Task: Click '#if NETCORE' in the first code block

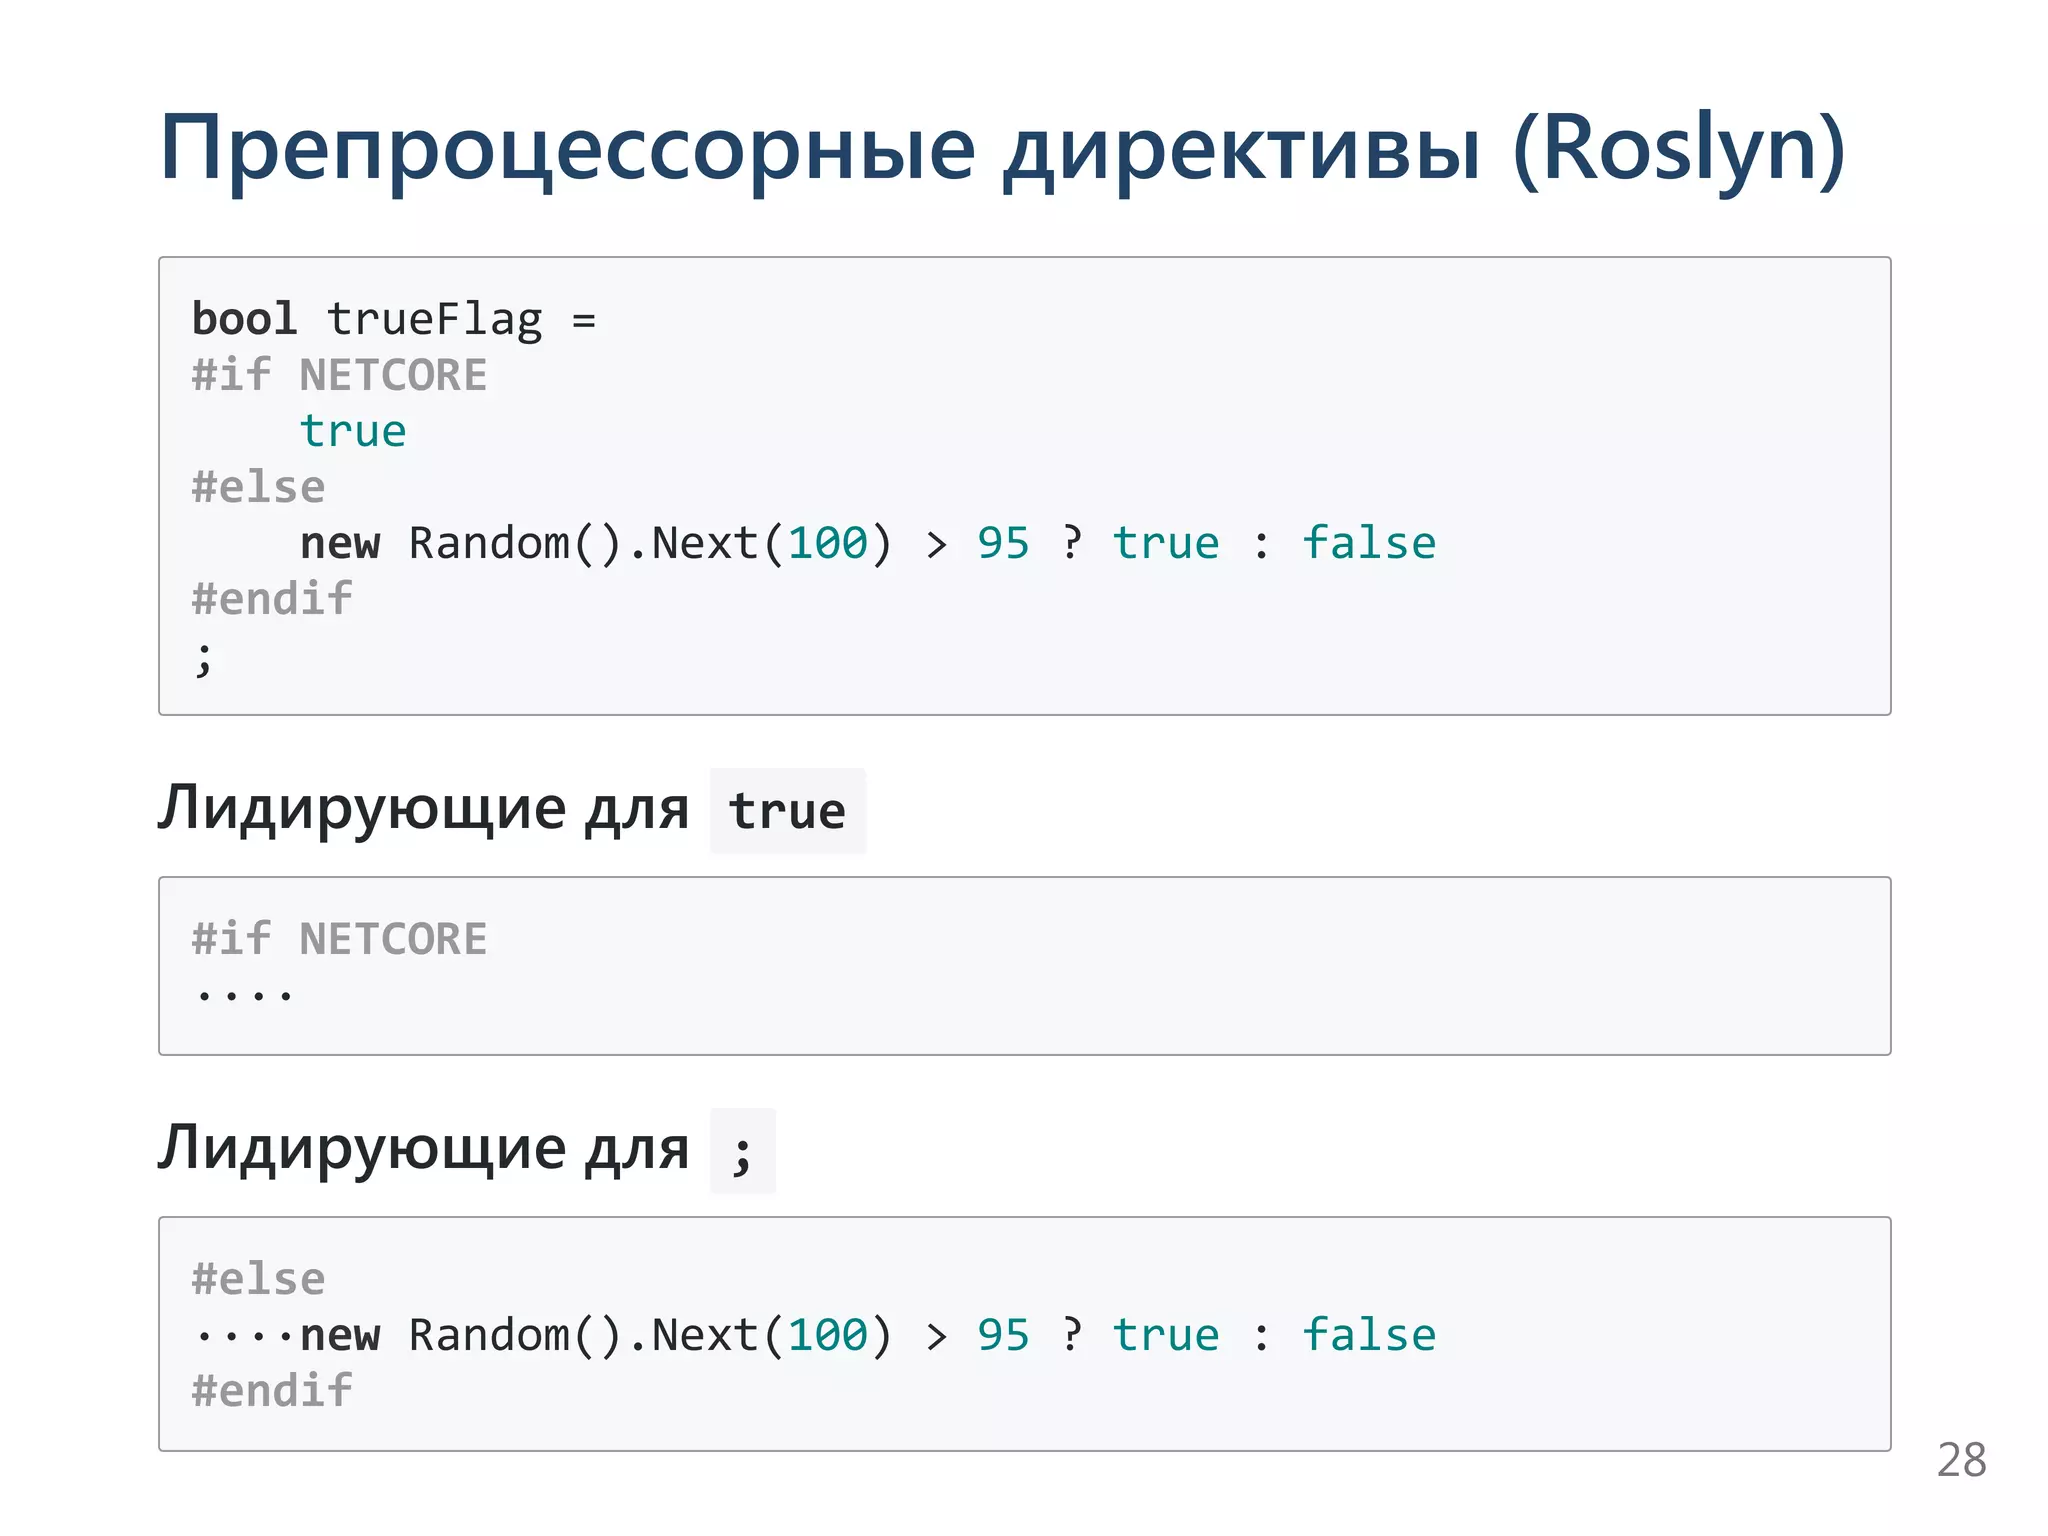Action: [339, 375]
